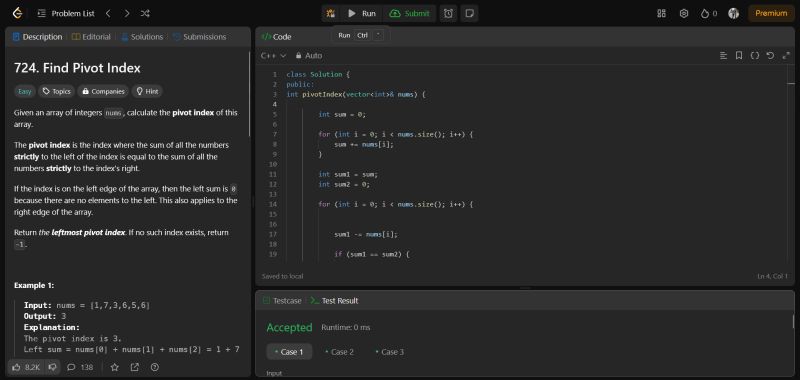Click the Easy difficulty tag
This screenshot has width=800, height=380.
24,91
